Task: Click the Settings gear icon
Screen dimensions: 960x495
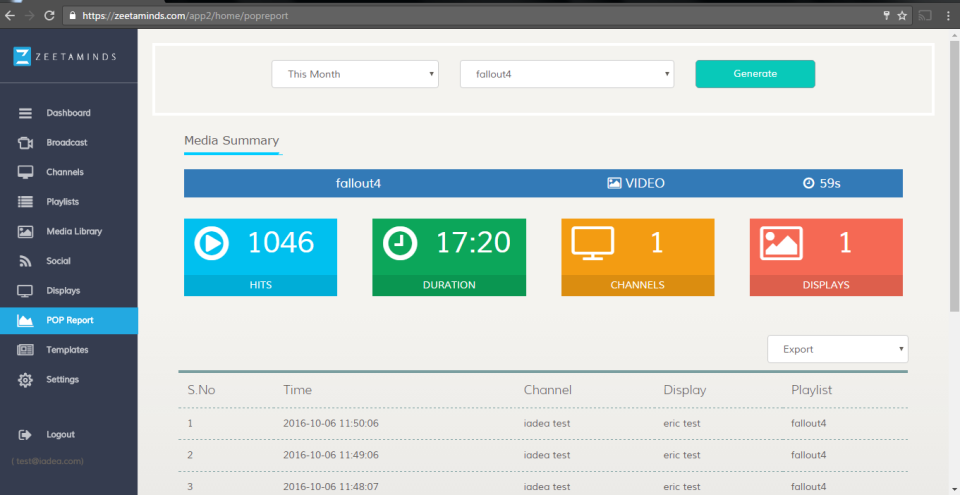Action: [25, 380]
